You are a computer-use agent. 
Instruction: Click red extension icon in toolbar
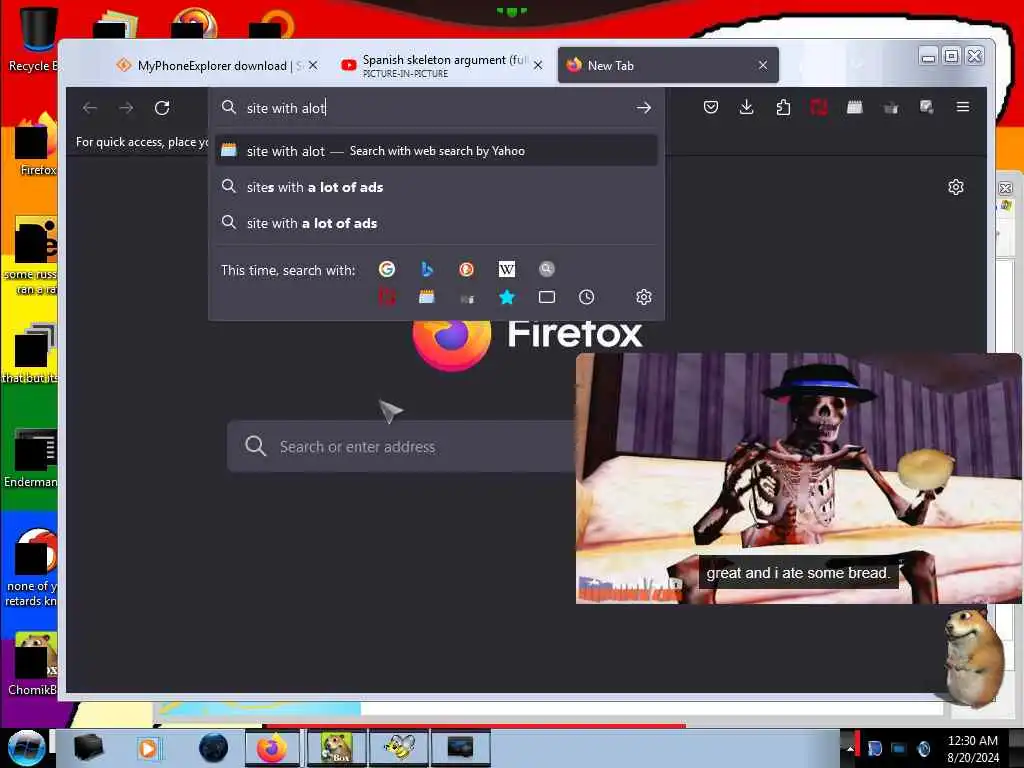(818, 107)
